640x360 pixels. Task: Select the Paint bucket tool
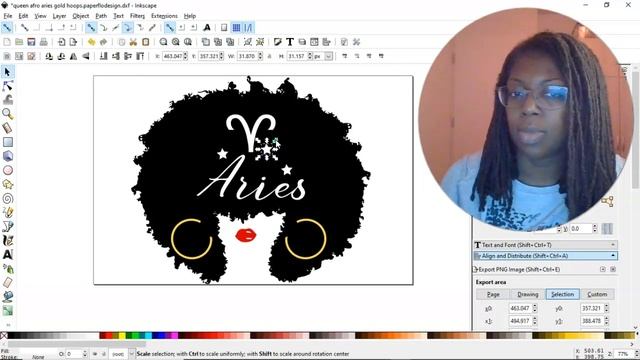pos(7,297)
